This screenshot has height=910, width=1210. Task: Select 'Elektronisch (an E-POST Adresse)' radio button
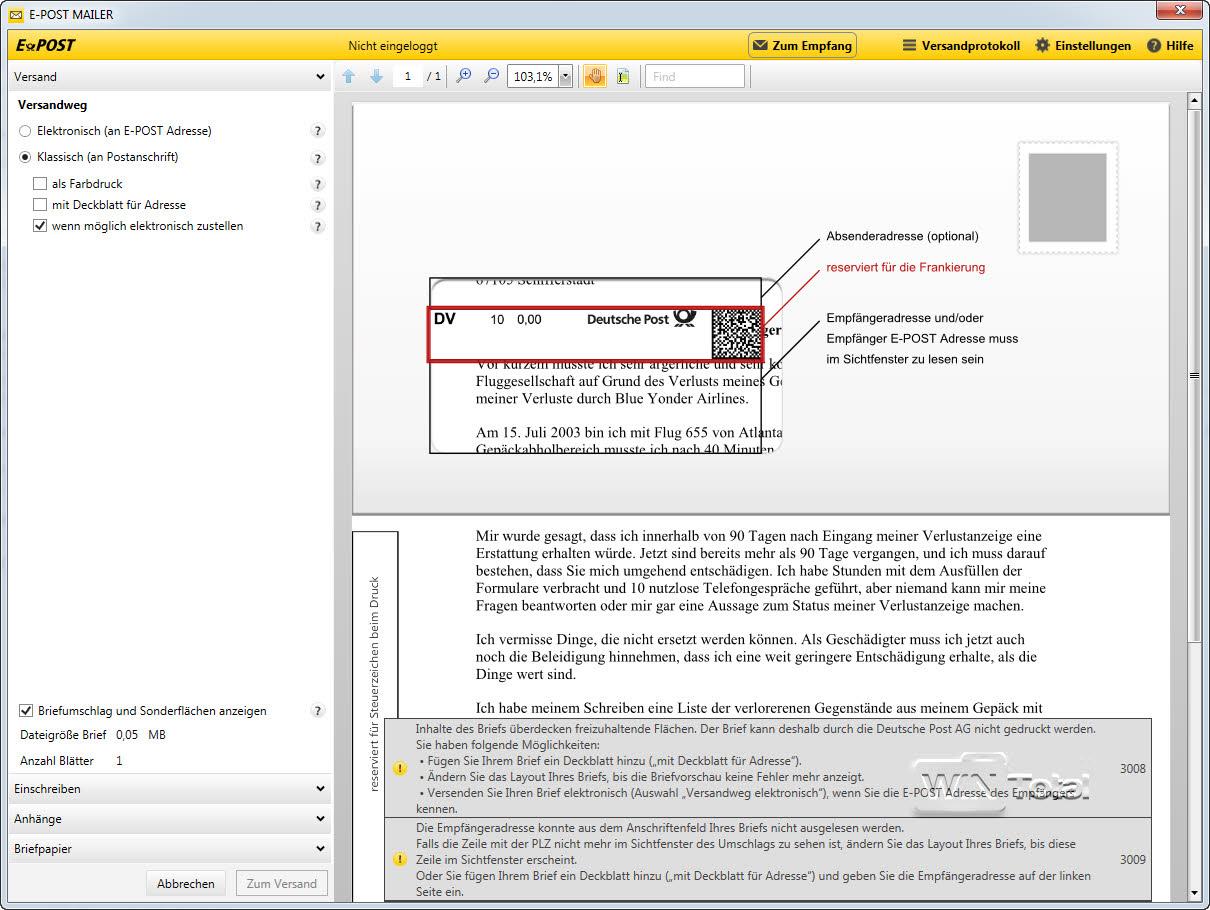point(26,131)
